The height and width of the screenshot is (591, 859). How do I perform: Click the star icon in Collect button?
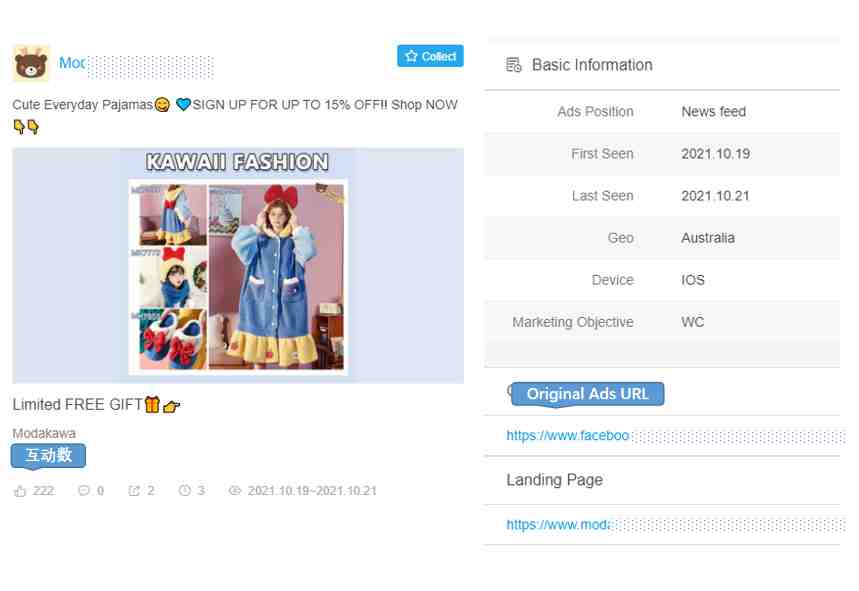pos(411,56)
